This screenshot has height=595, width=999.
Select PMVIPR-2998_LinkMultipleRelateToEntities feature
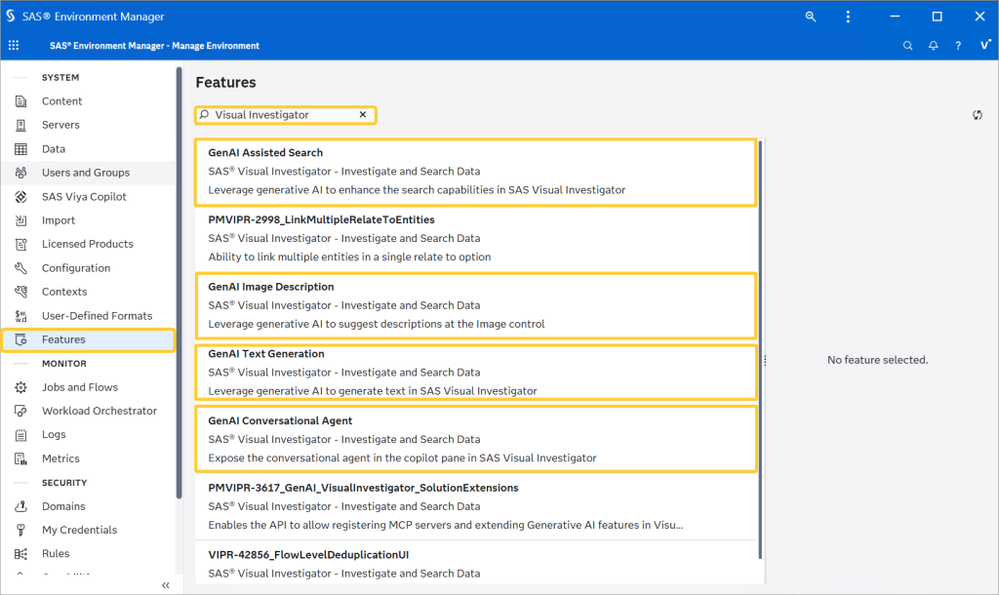[x=476, y=239]
